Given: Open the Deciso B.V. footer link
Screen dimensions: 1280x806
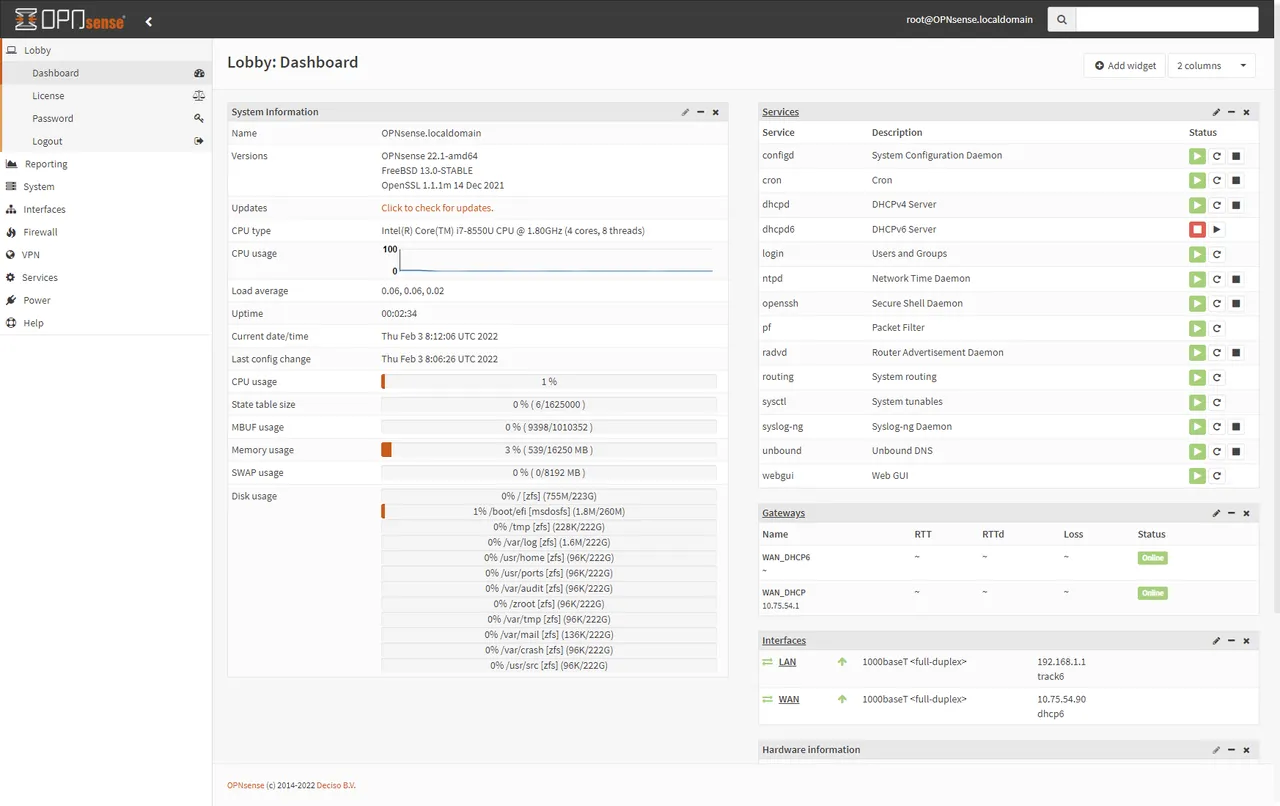Looking at the screenshot, I should click(336, 785).
